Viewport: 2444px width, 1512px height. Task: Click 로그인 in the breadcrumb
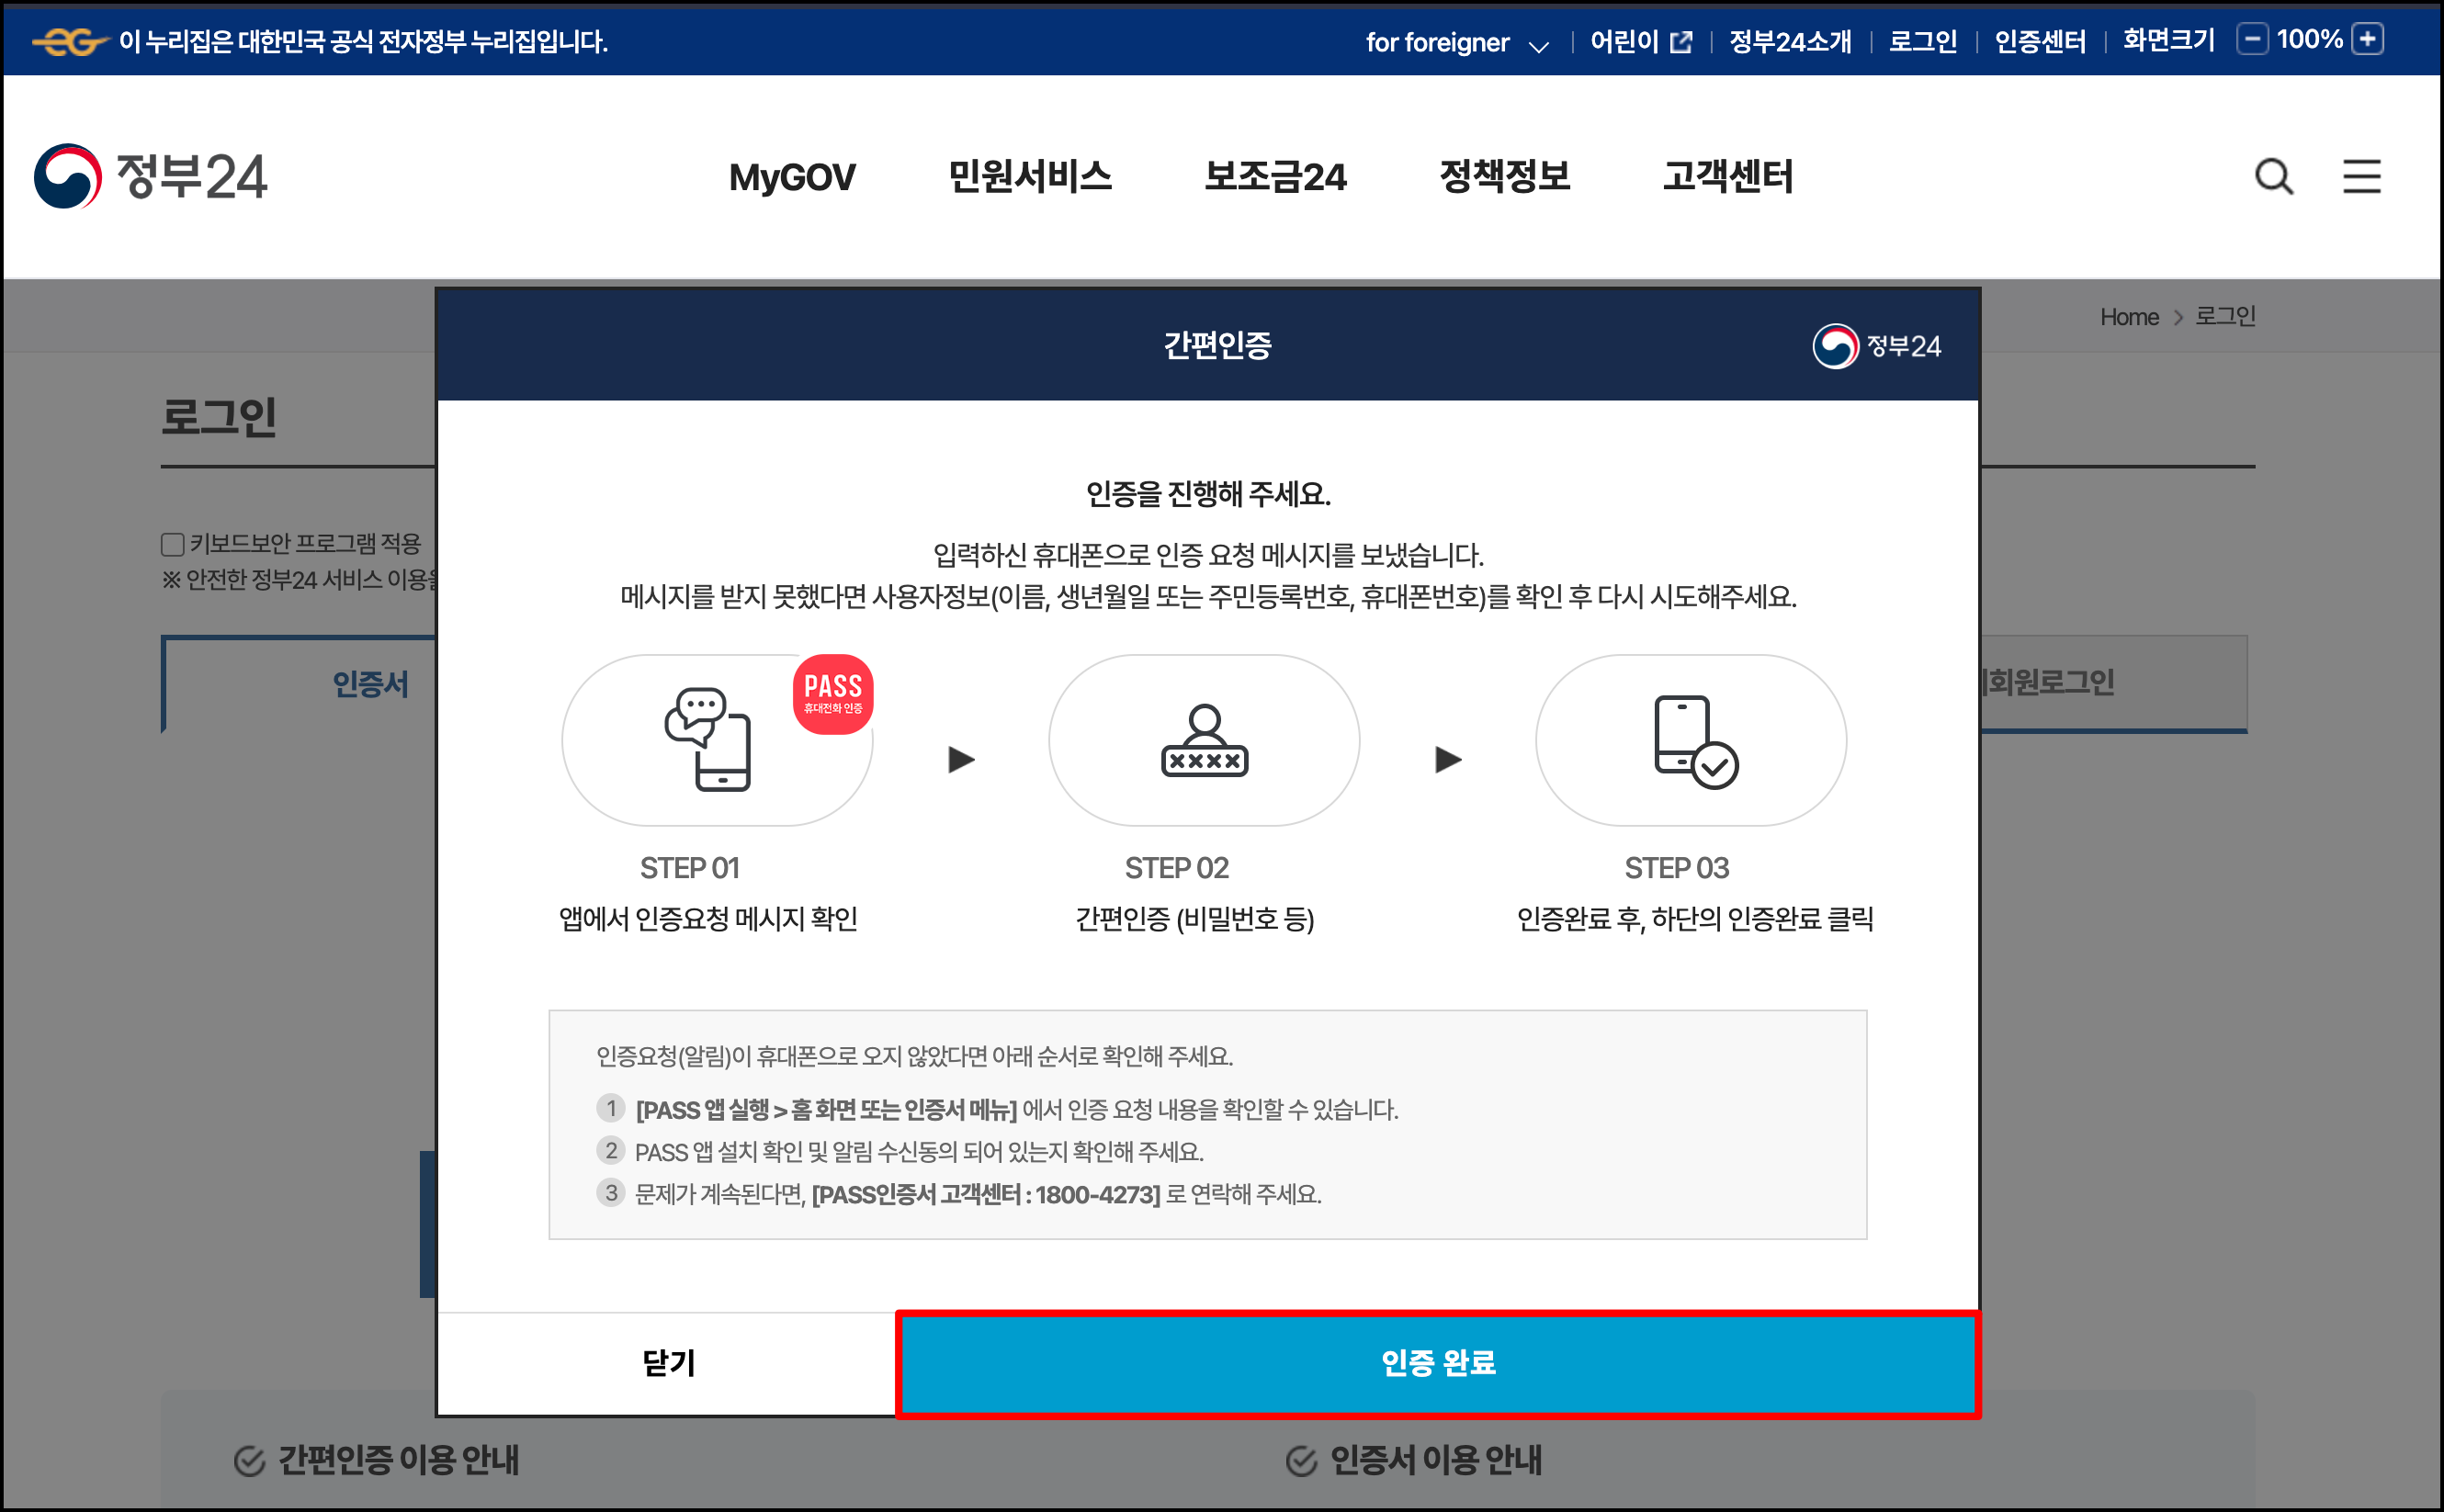[2225, 316]
